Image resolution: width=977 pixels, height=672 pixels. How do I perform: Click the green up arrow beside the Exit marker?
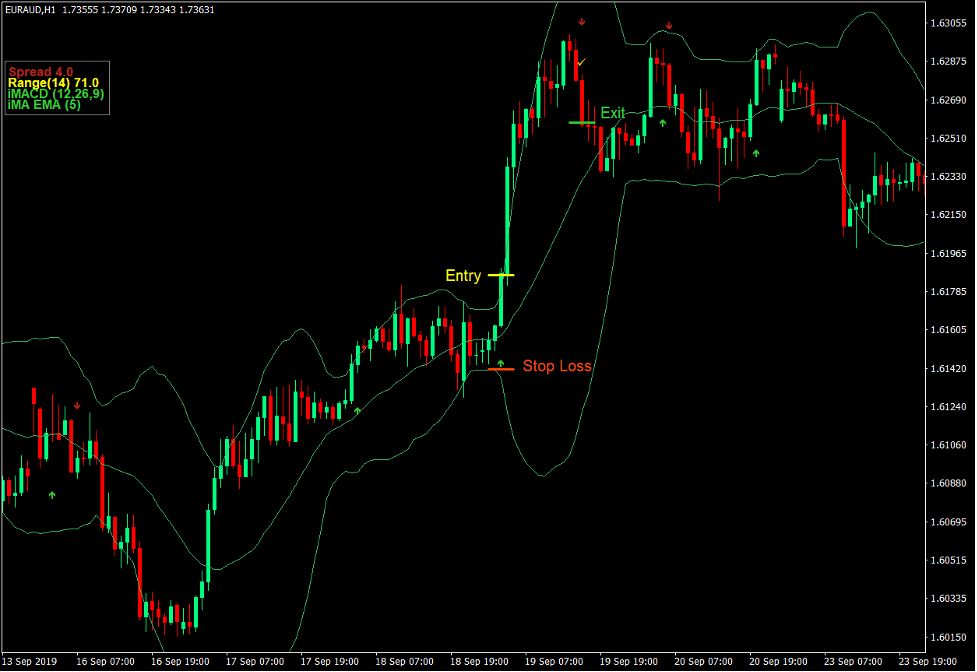click(x=663, y=123)
